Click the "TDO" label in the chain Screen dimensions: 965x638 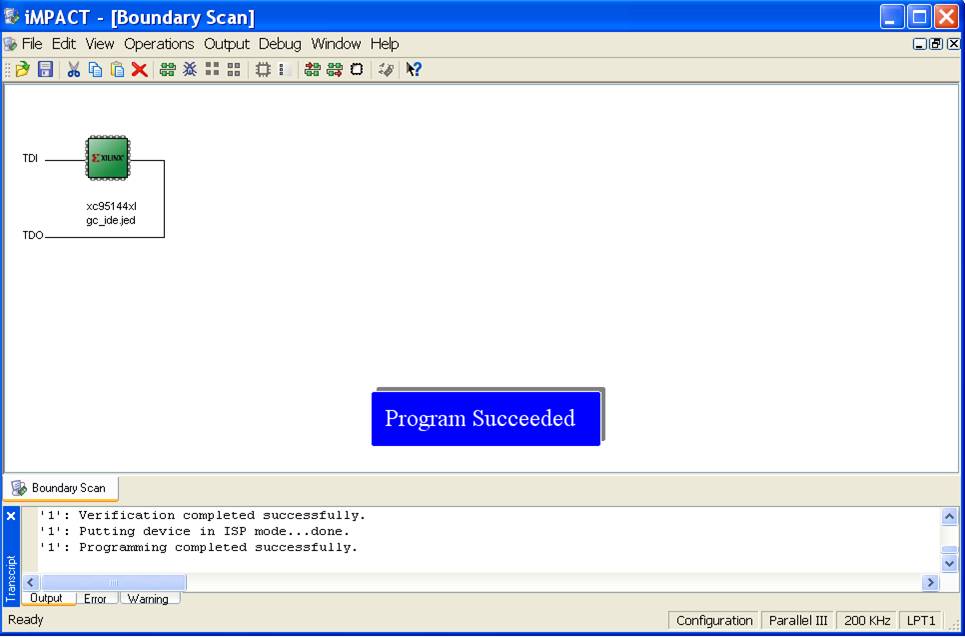pyautogui.click(x=33, y=235)
